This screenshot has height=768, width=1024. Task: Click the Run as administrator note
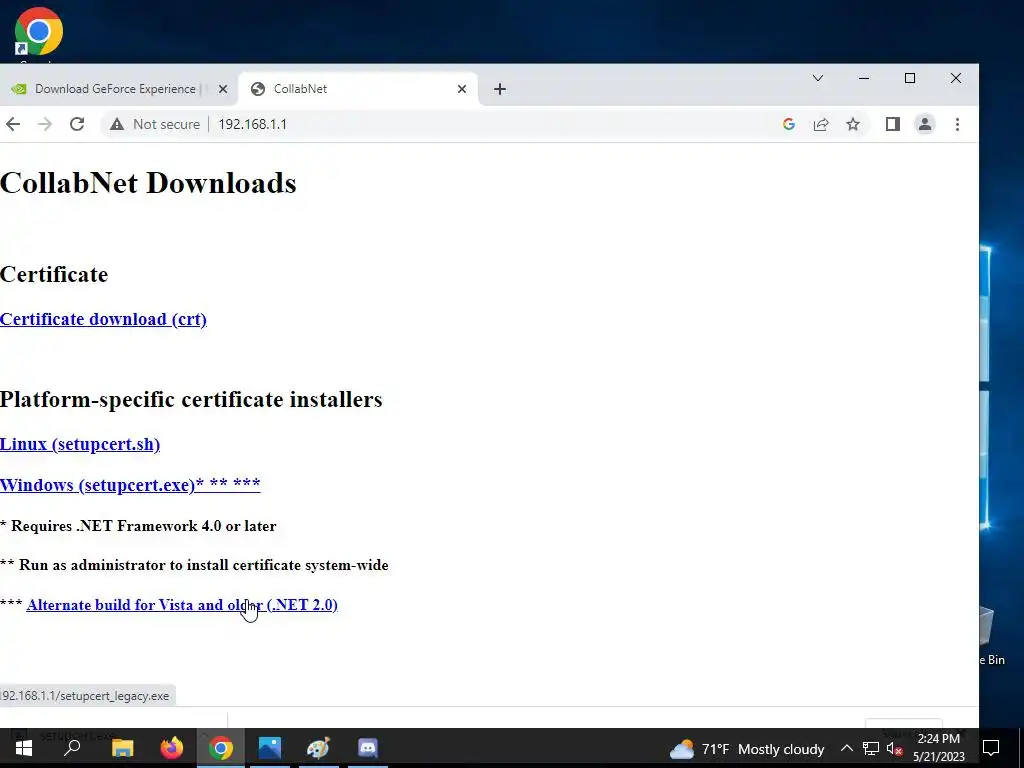(194, 565)
